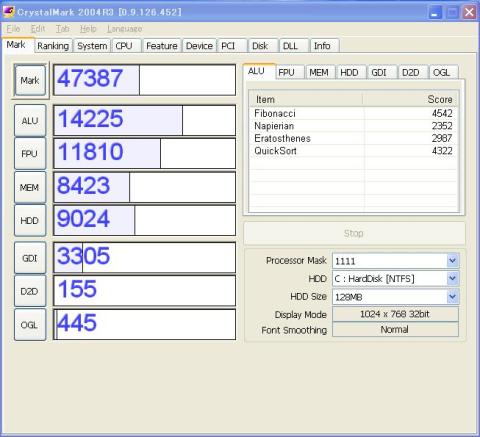Open the Help menu
This screenshot has height=437, width=480.
(x=88, y=29)
